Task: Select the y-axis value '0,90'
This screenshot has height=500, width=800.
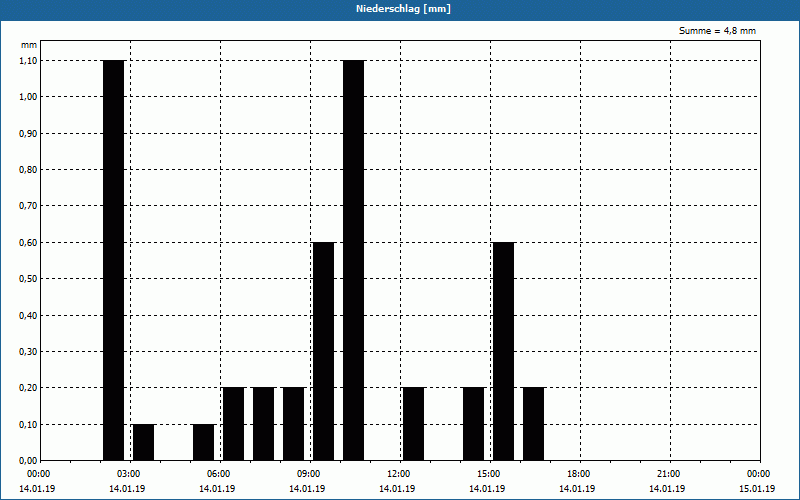Action: (x=29, y=133)
